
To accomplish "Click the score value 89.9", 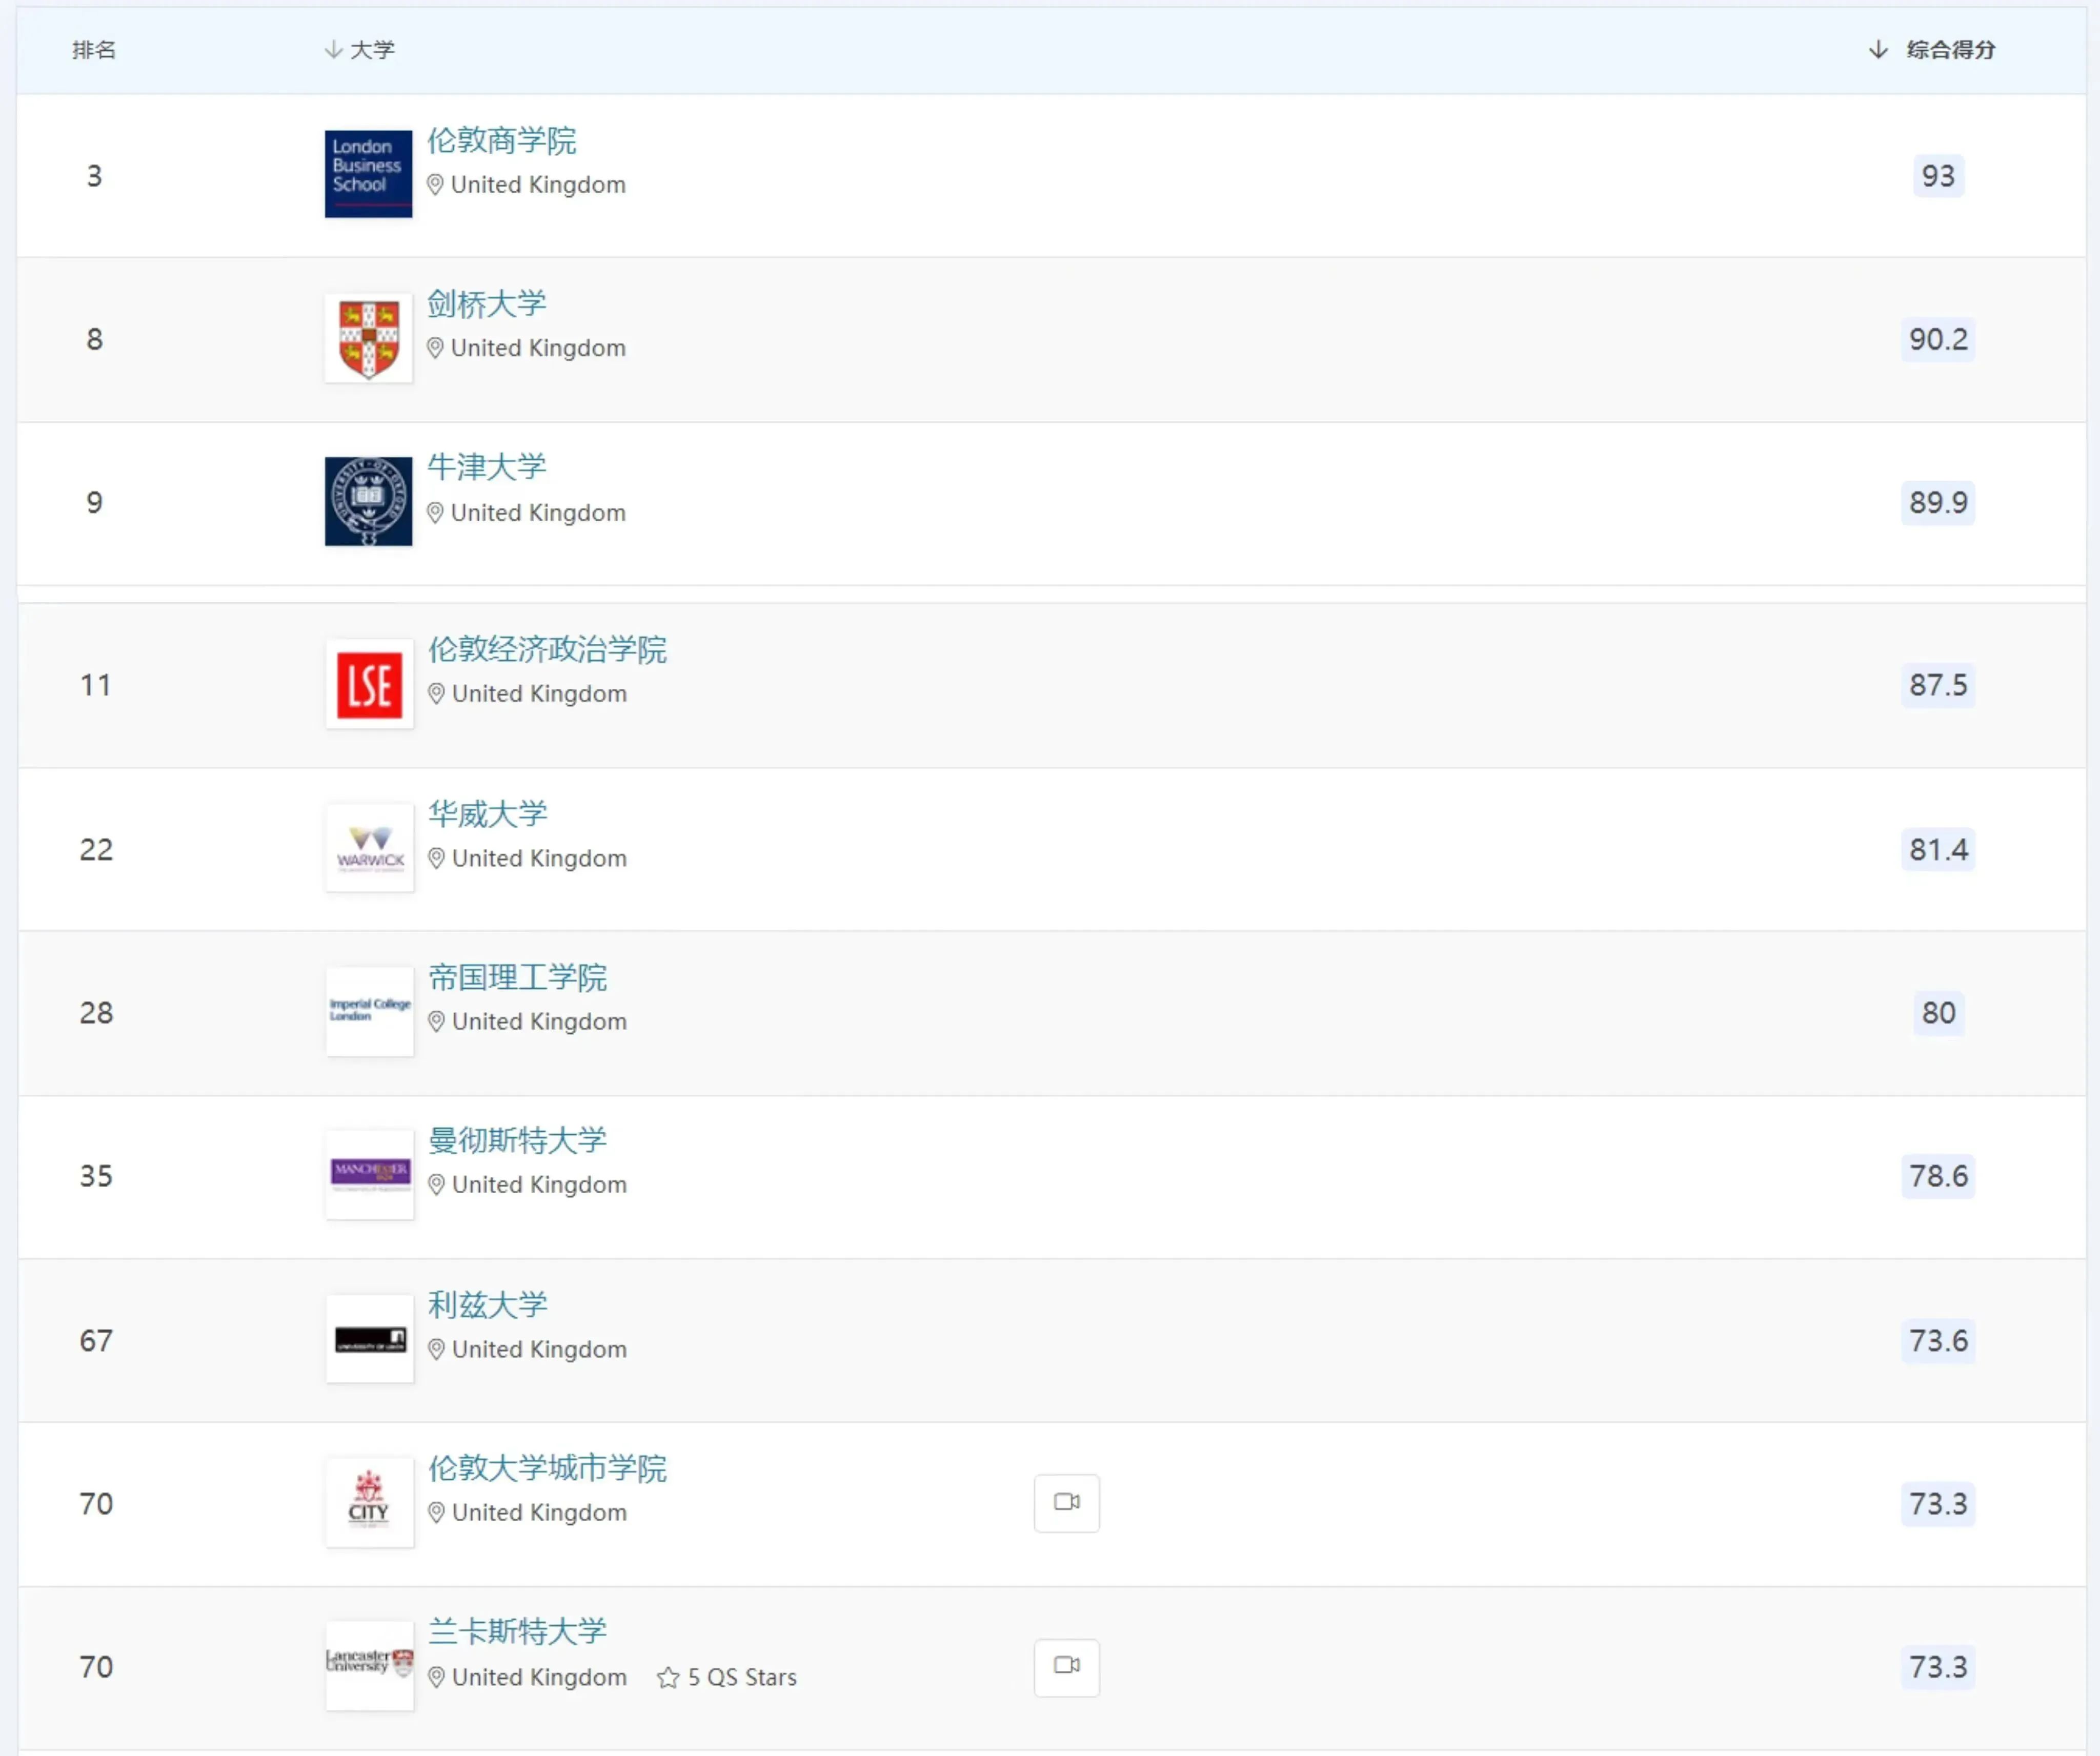I will (x=1938, y=502).
